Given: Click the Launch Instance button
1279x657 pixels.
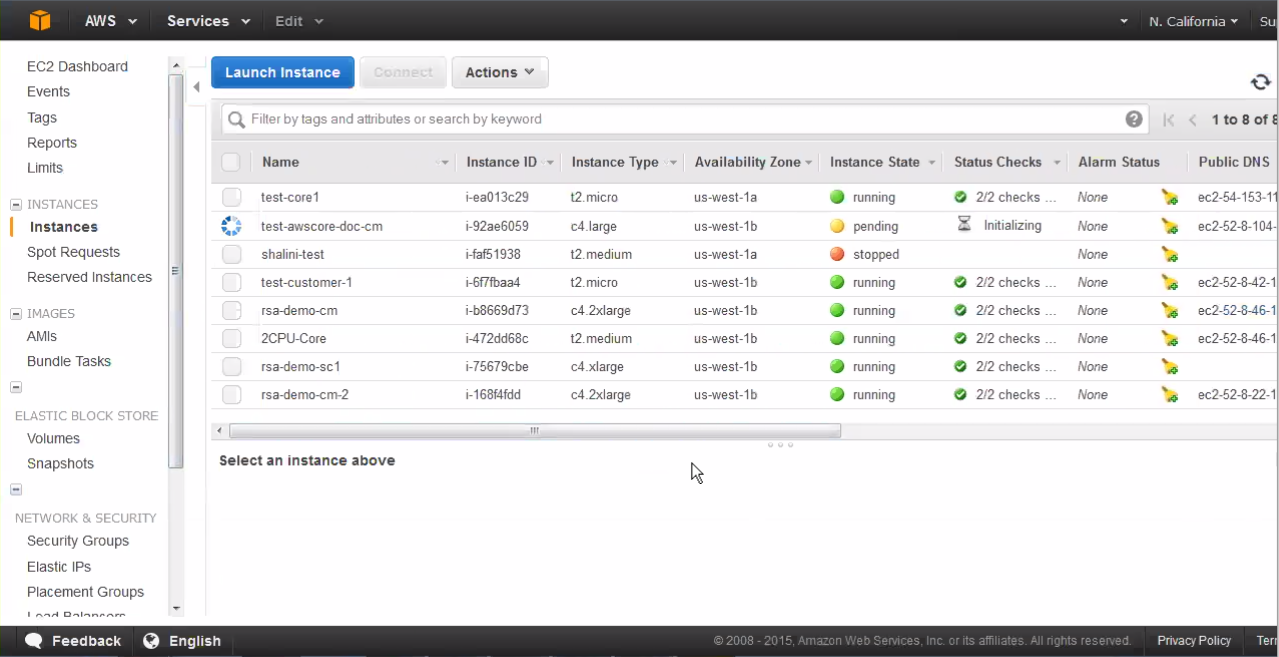Looking at the screenshot, I should click(x=282, y=72).
